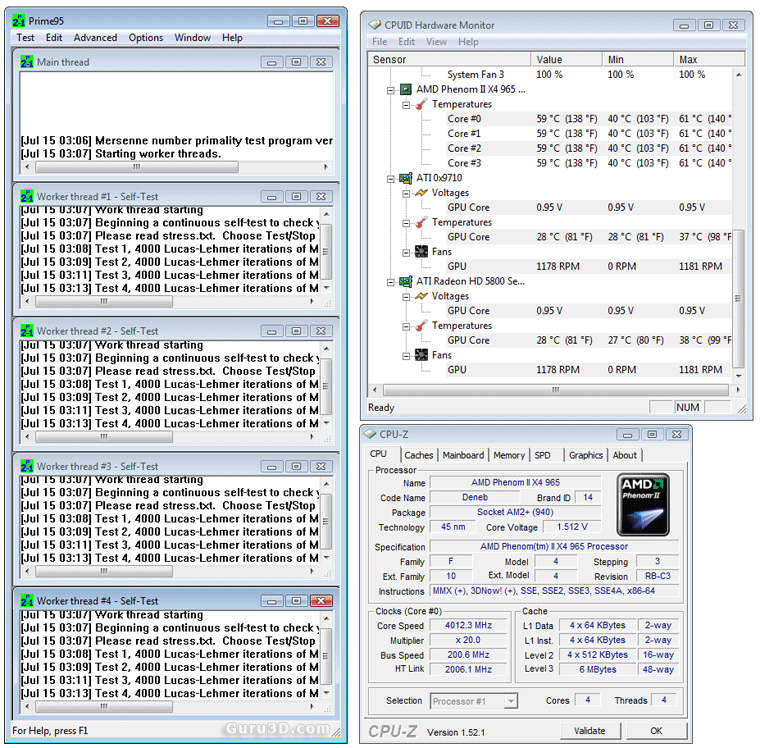Viewport: 760px width, 748px height.
Task: Click the Core Speed 4012.3 MHz value
Action: [x=469, y=626]
